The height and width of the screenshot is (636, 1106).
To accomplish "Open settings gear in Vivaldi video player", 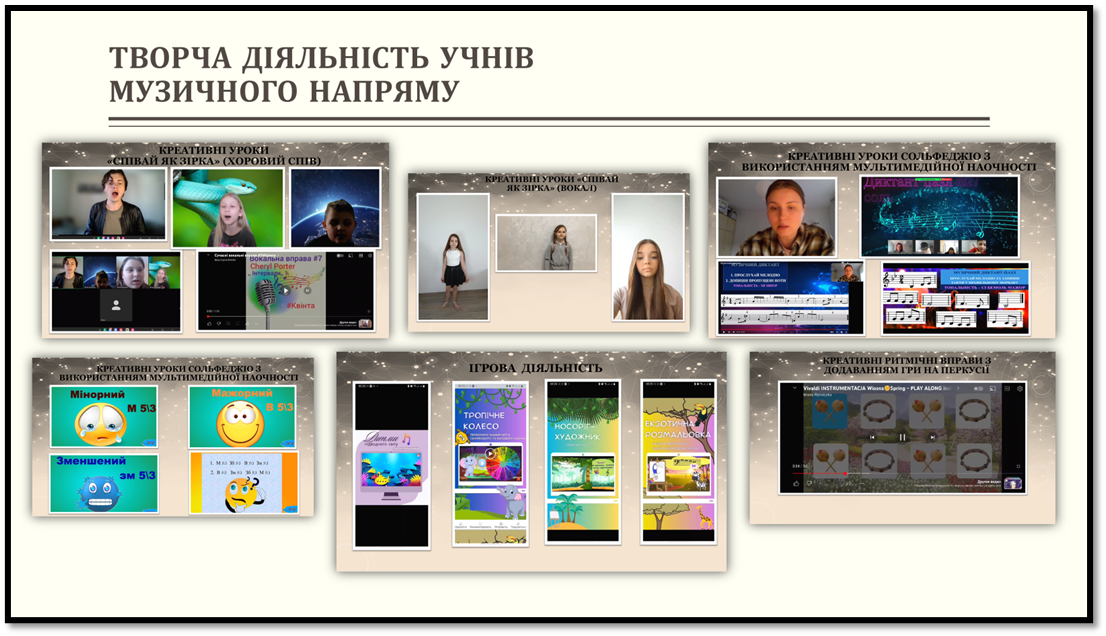I will click(x=1019, y=388).
